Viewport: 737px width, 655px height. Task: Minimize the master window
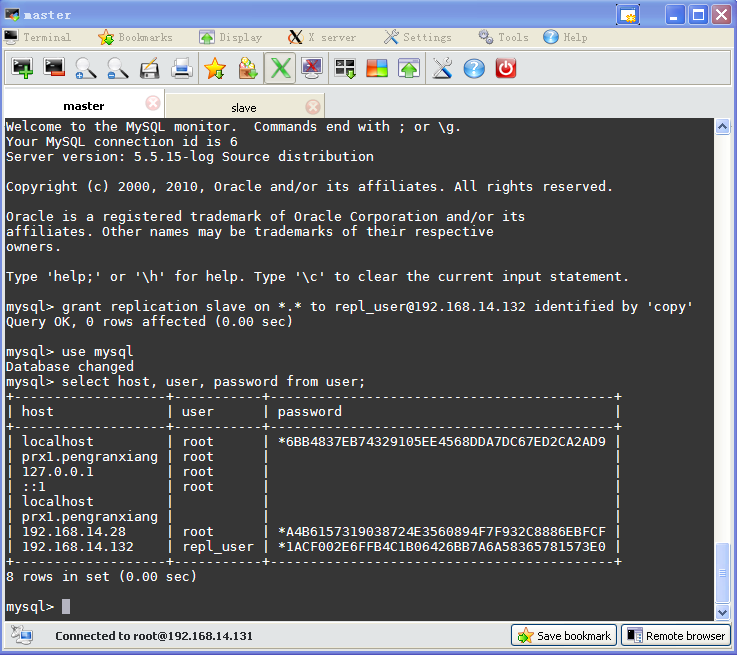pos(675,15)
